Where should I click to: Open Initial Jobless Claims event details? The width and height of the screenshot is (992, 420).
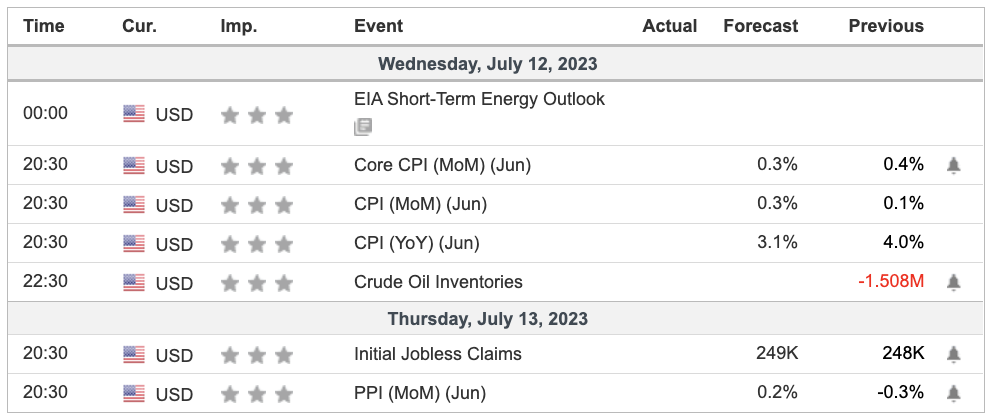tap(438, 354)
